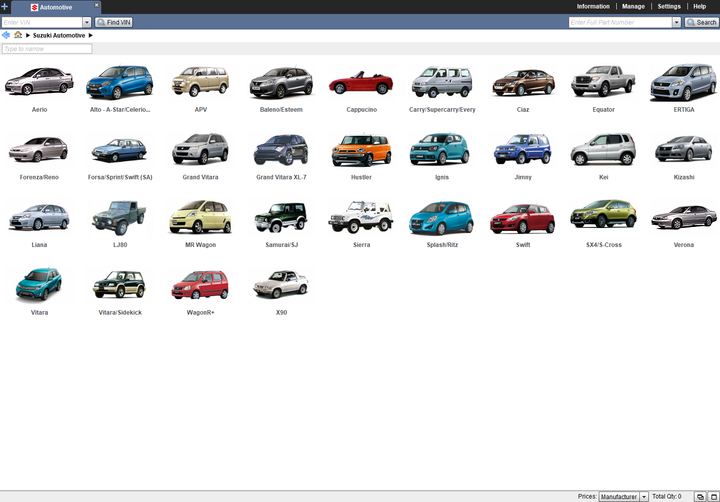Screen dimensions: 720x502
Task: Click the Find VIN button
Action: click(113, 22)
